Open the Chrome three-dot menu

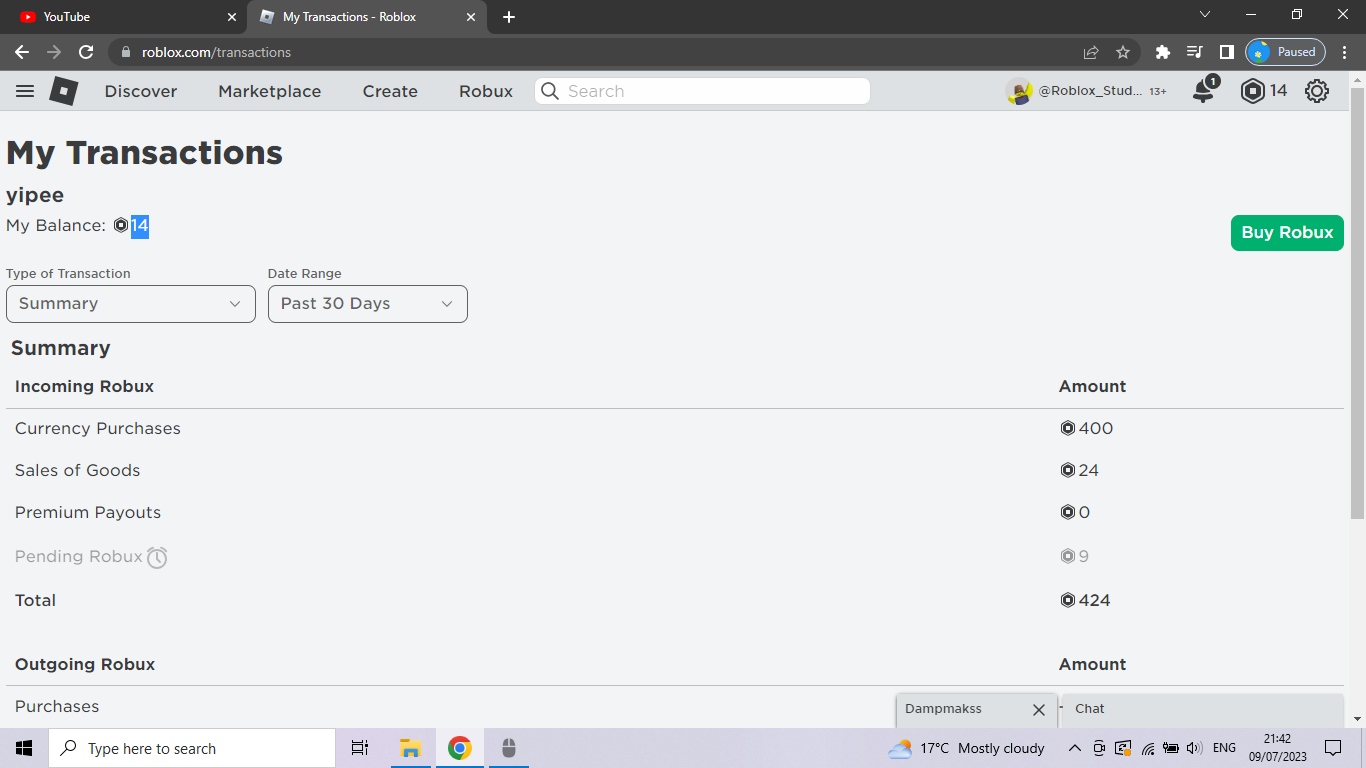[x=1345, y=52]
